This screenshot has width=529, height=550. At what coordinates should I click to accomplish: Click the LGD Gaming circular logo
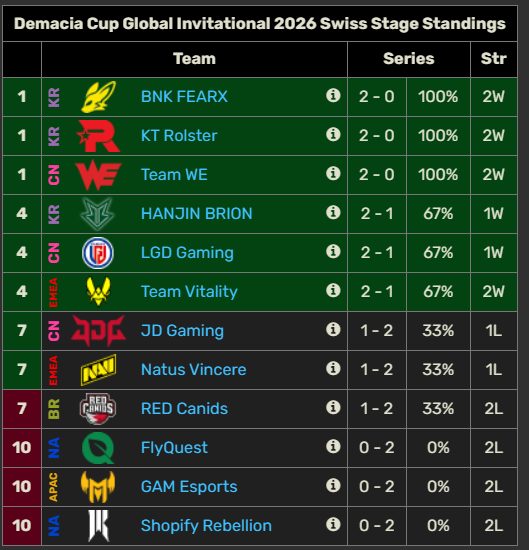pos(98,253)
